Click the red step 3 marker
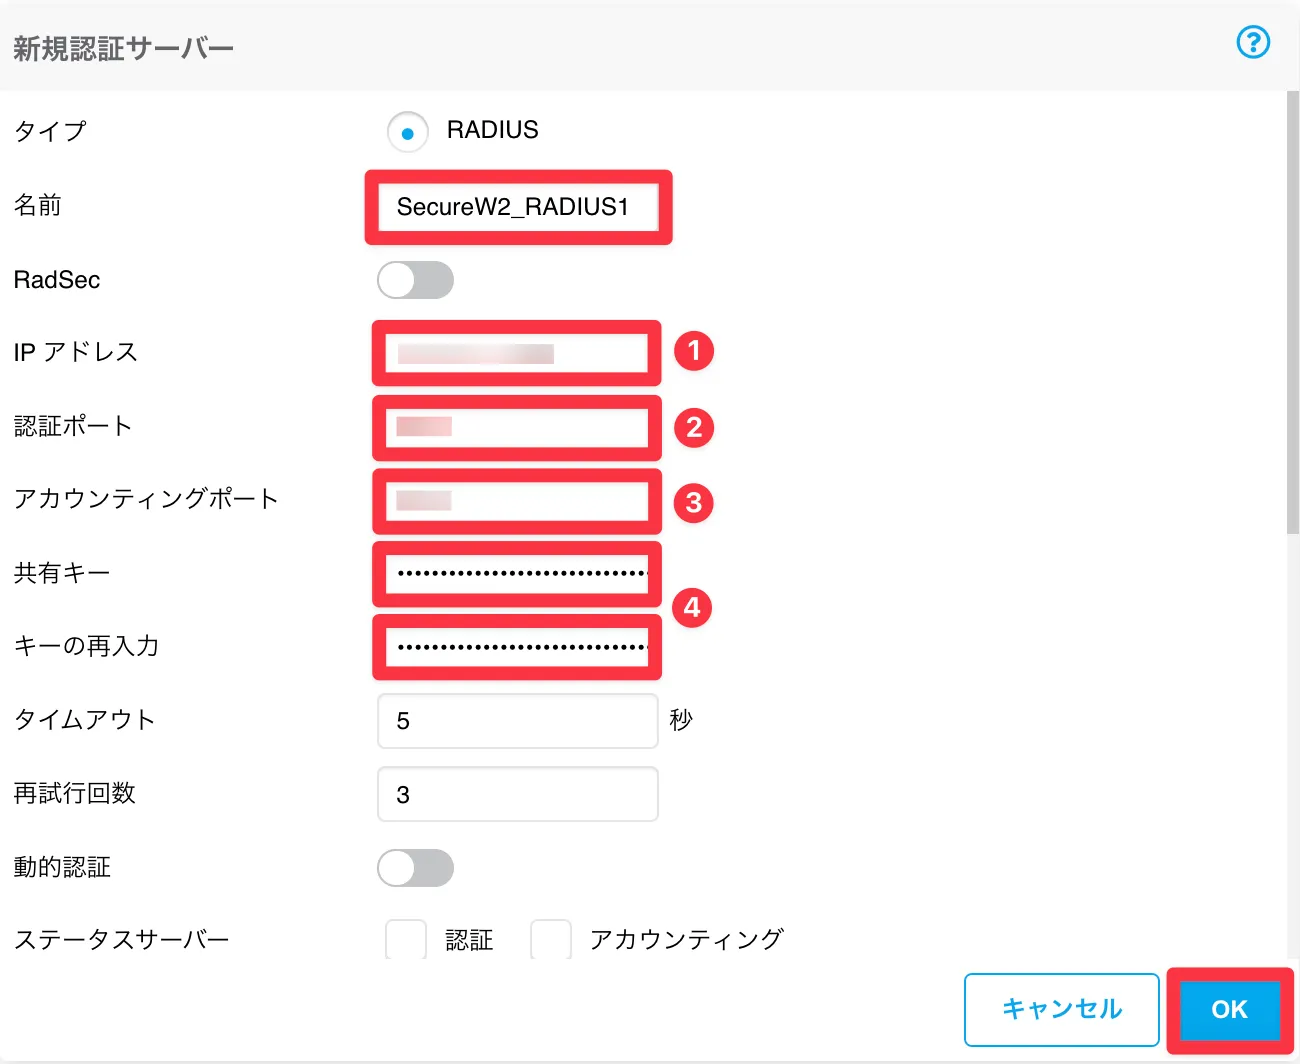The image size is (1300, 1064). coord(694,502)
